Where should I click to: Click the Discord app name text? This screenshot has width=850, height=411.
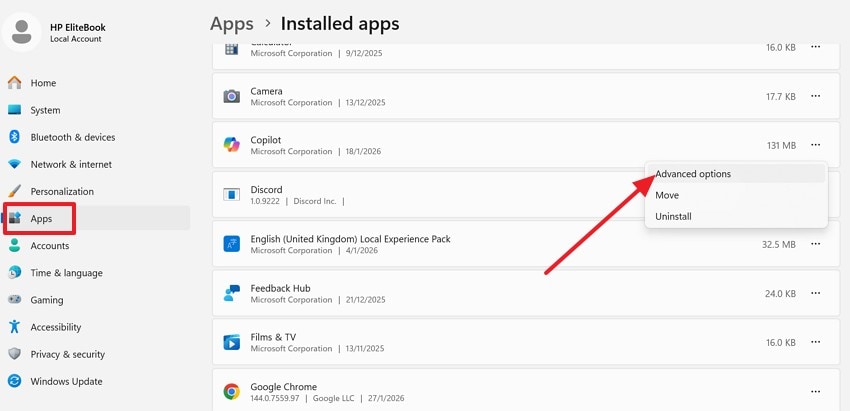click(x=266, y=190)
